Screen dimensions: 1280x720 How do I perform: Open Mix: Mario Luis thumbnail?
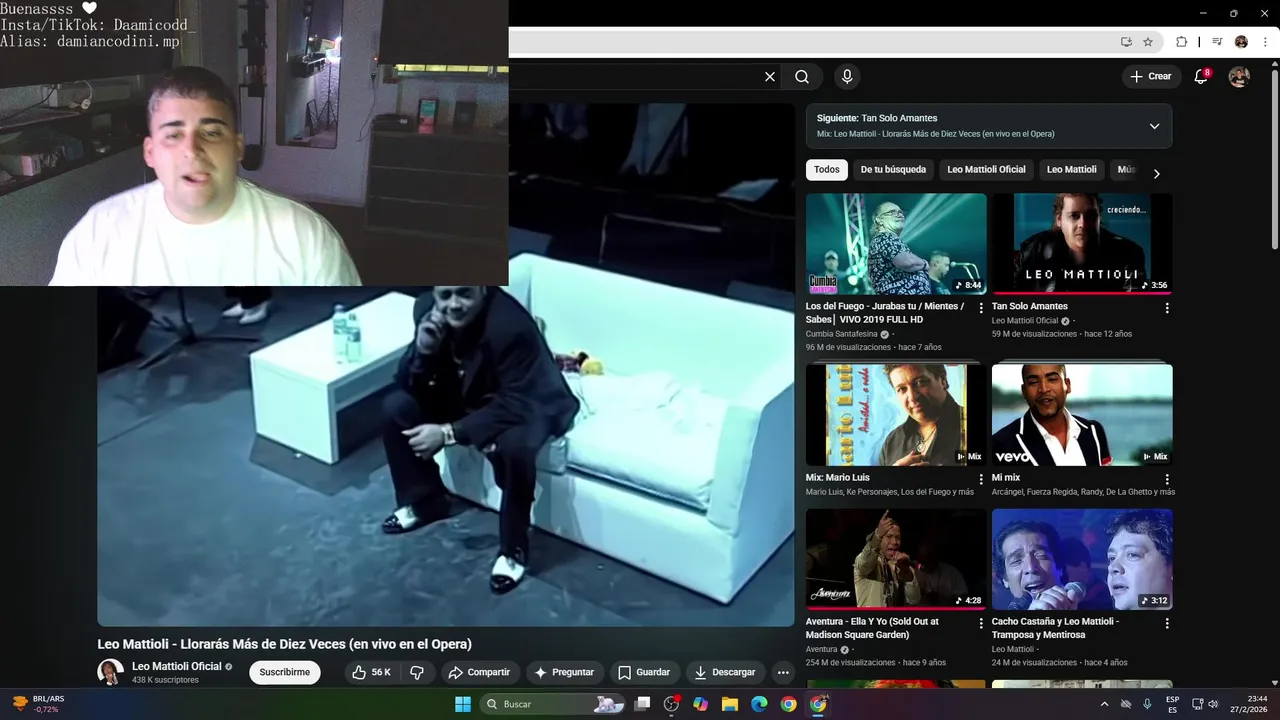click(x=896, y=414)
